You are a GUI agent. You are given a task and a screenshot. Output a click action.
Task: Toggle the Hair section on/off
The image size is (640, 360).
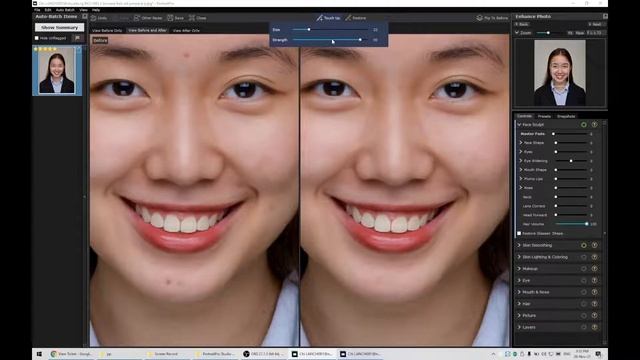coord(584,304)
